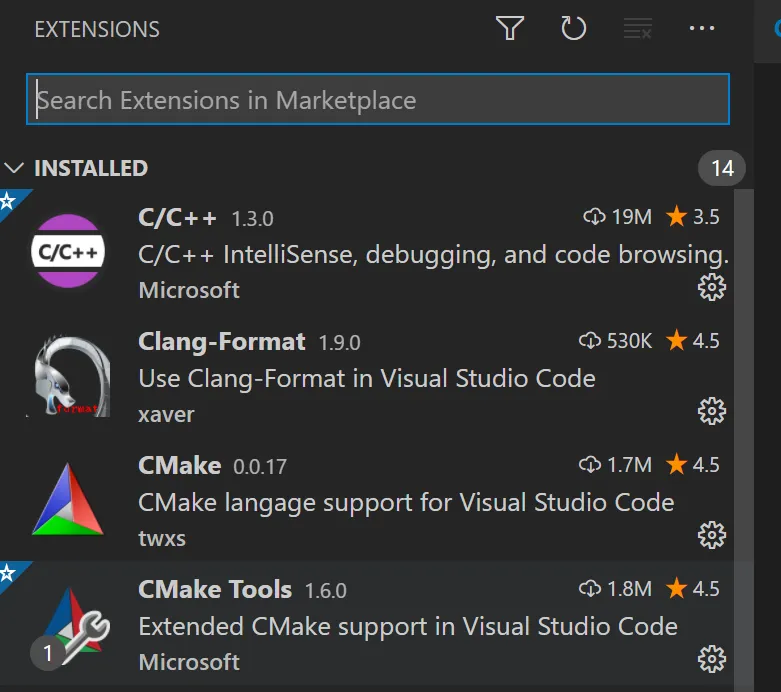Click the CMake Tools wrench logo
This screenshot has height=692, width=781.
(x=75, y=625)
